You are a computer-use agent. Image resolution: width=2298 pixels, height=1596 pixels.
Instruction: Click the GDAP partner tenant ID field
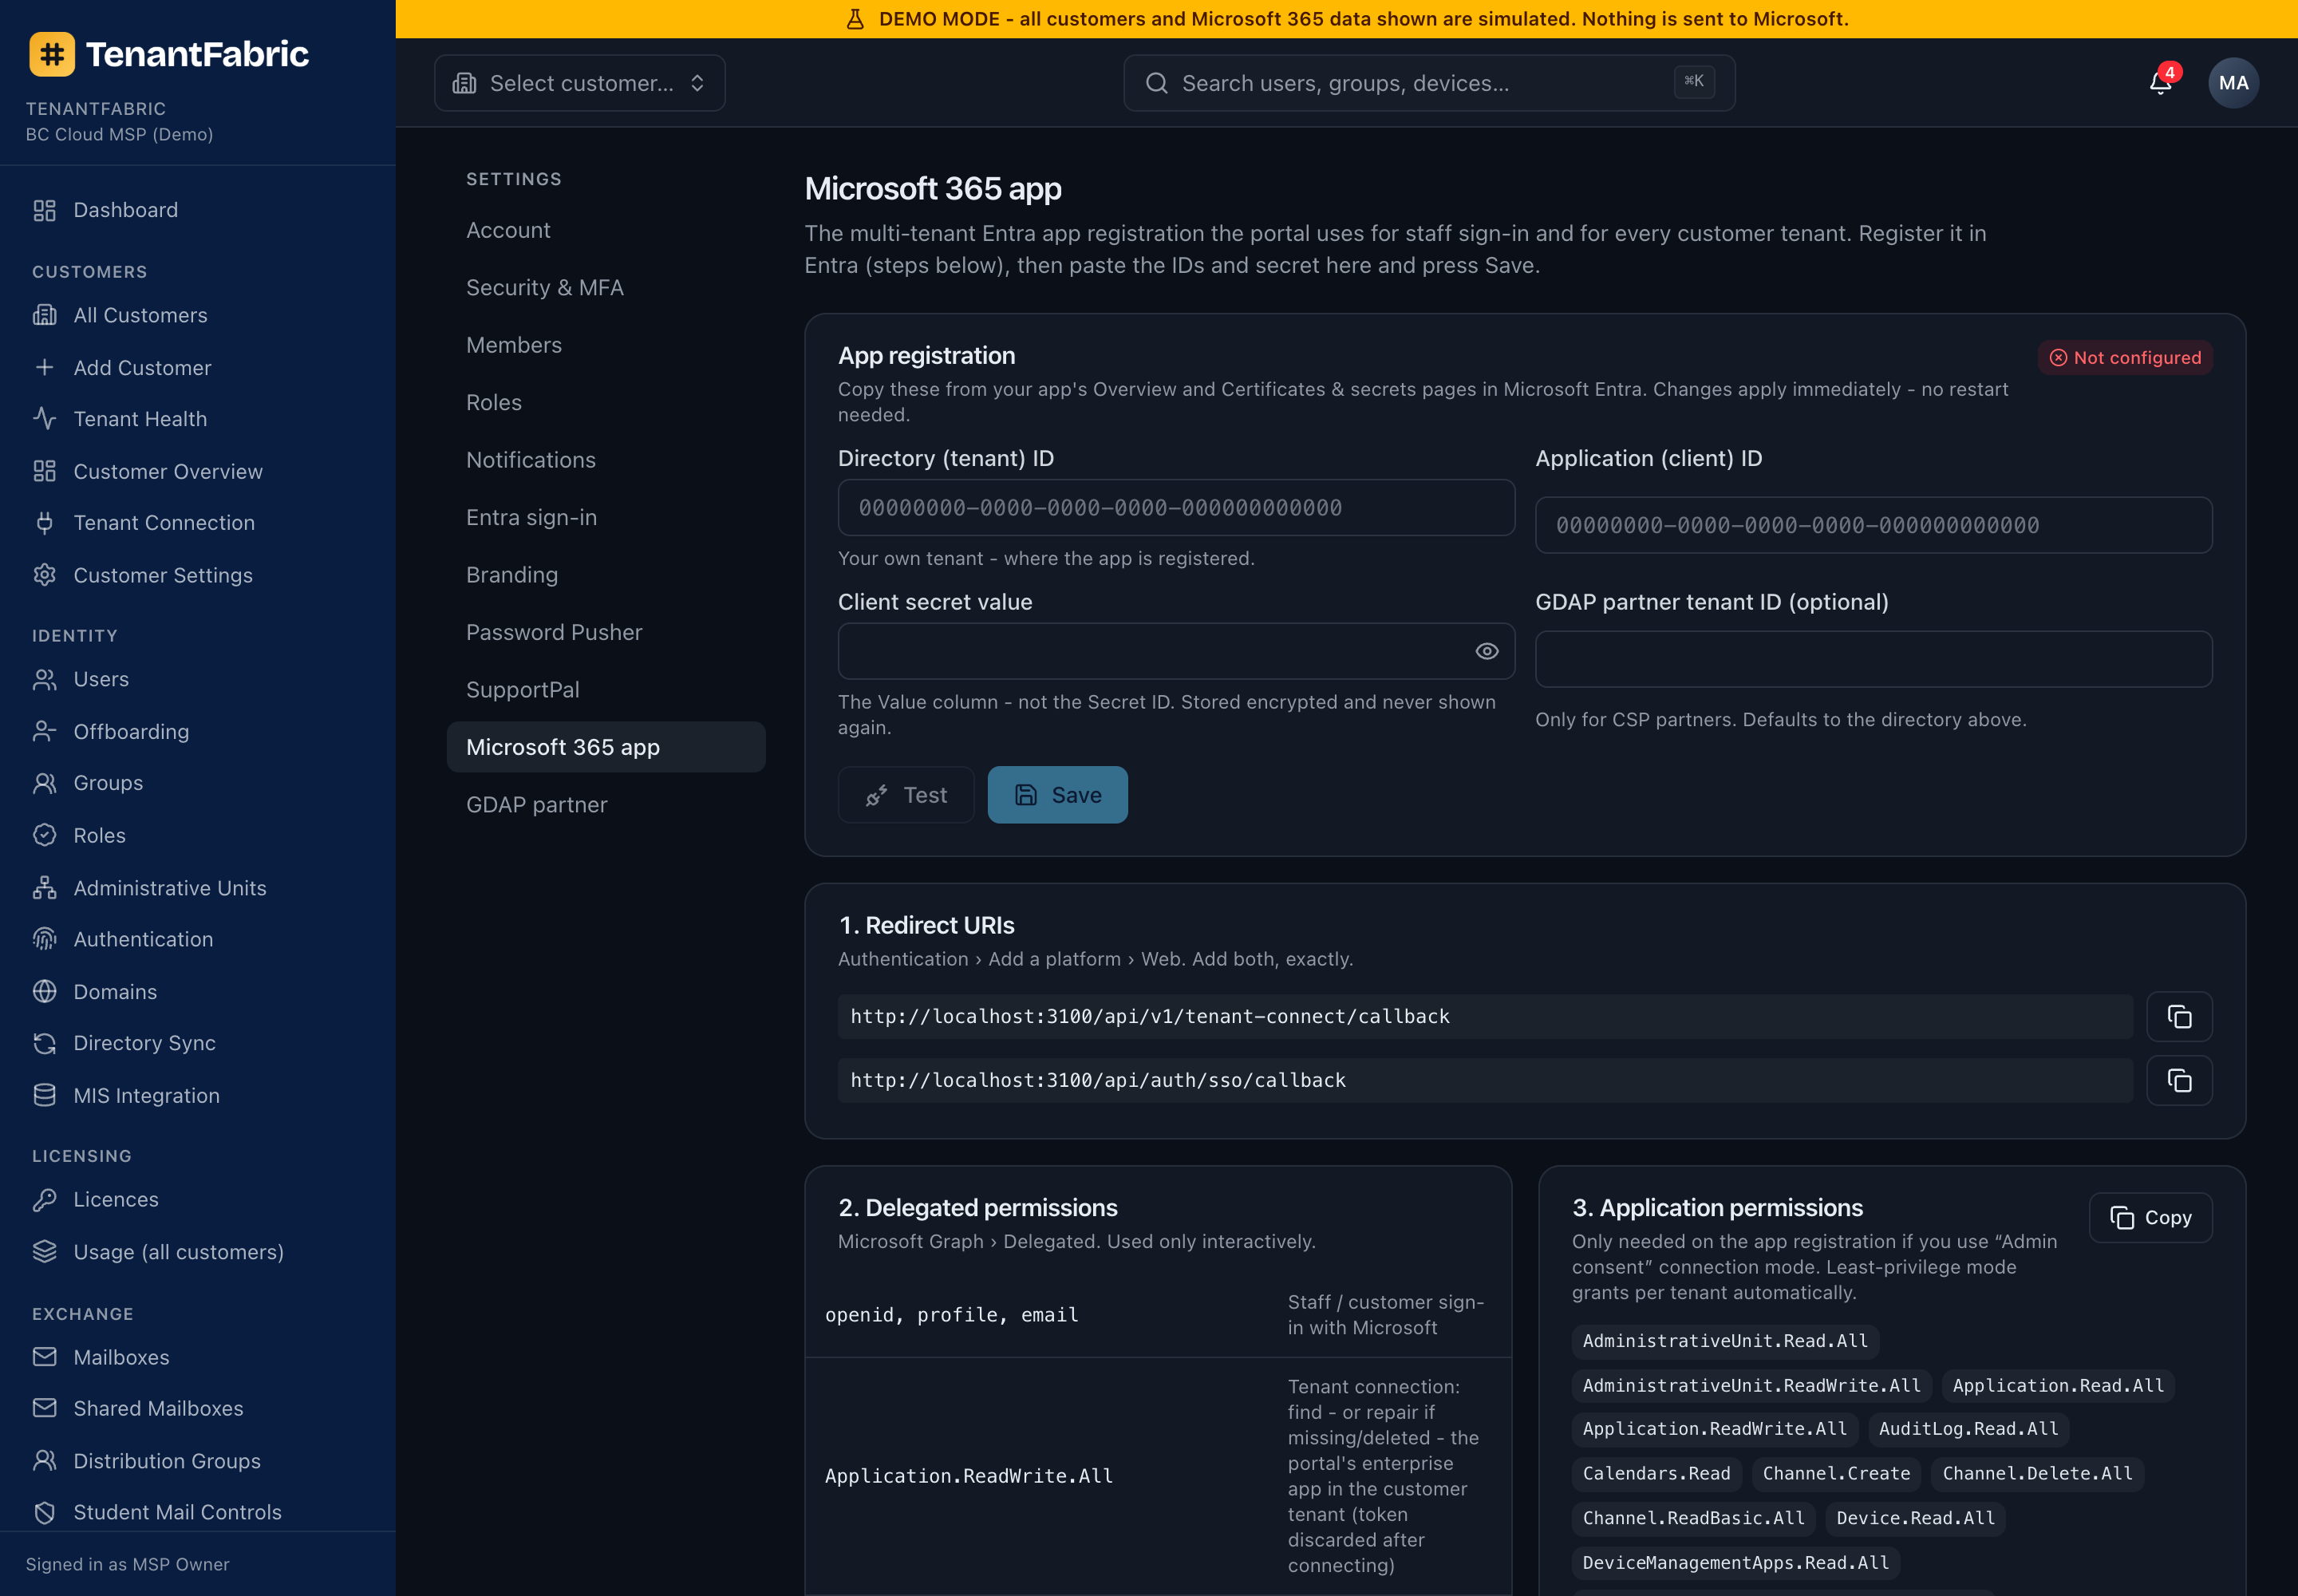pyautogui.click(x=1873, y=659)
